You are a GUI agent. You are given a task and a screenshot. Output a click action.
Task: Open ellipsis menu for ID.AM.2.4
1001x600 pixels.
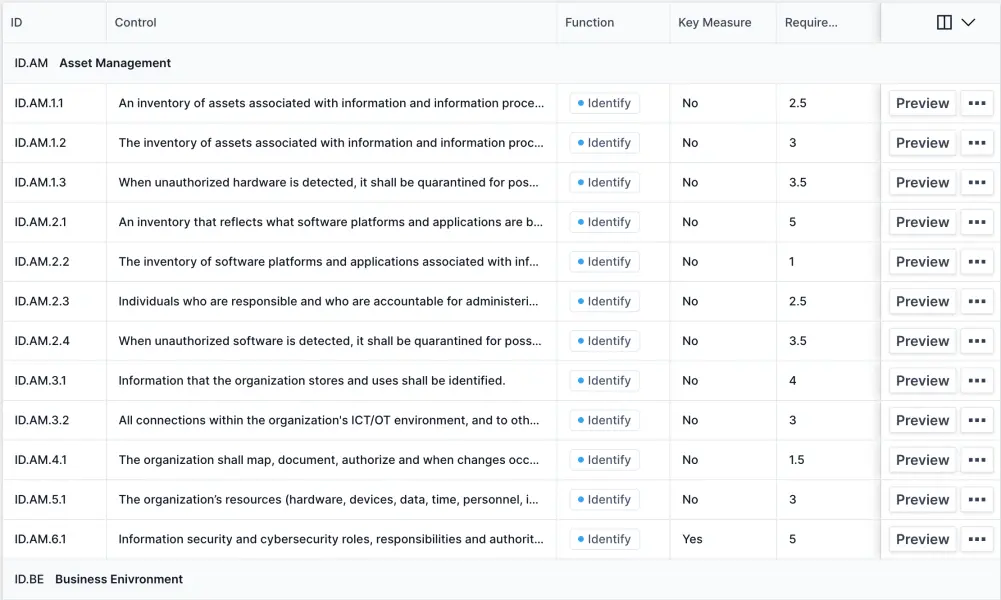pos(977,341)
